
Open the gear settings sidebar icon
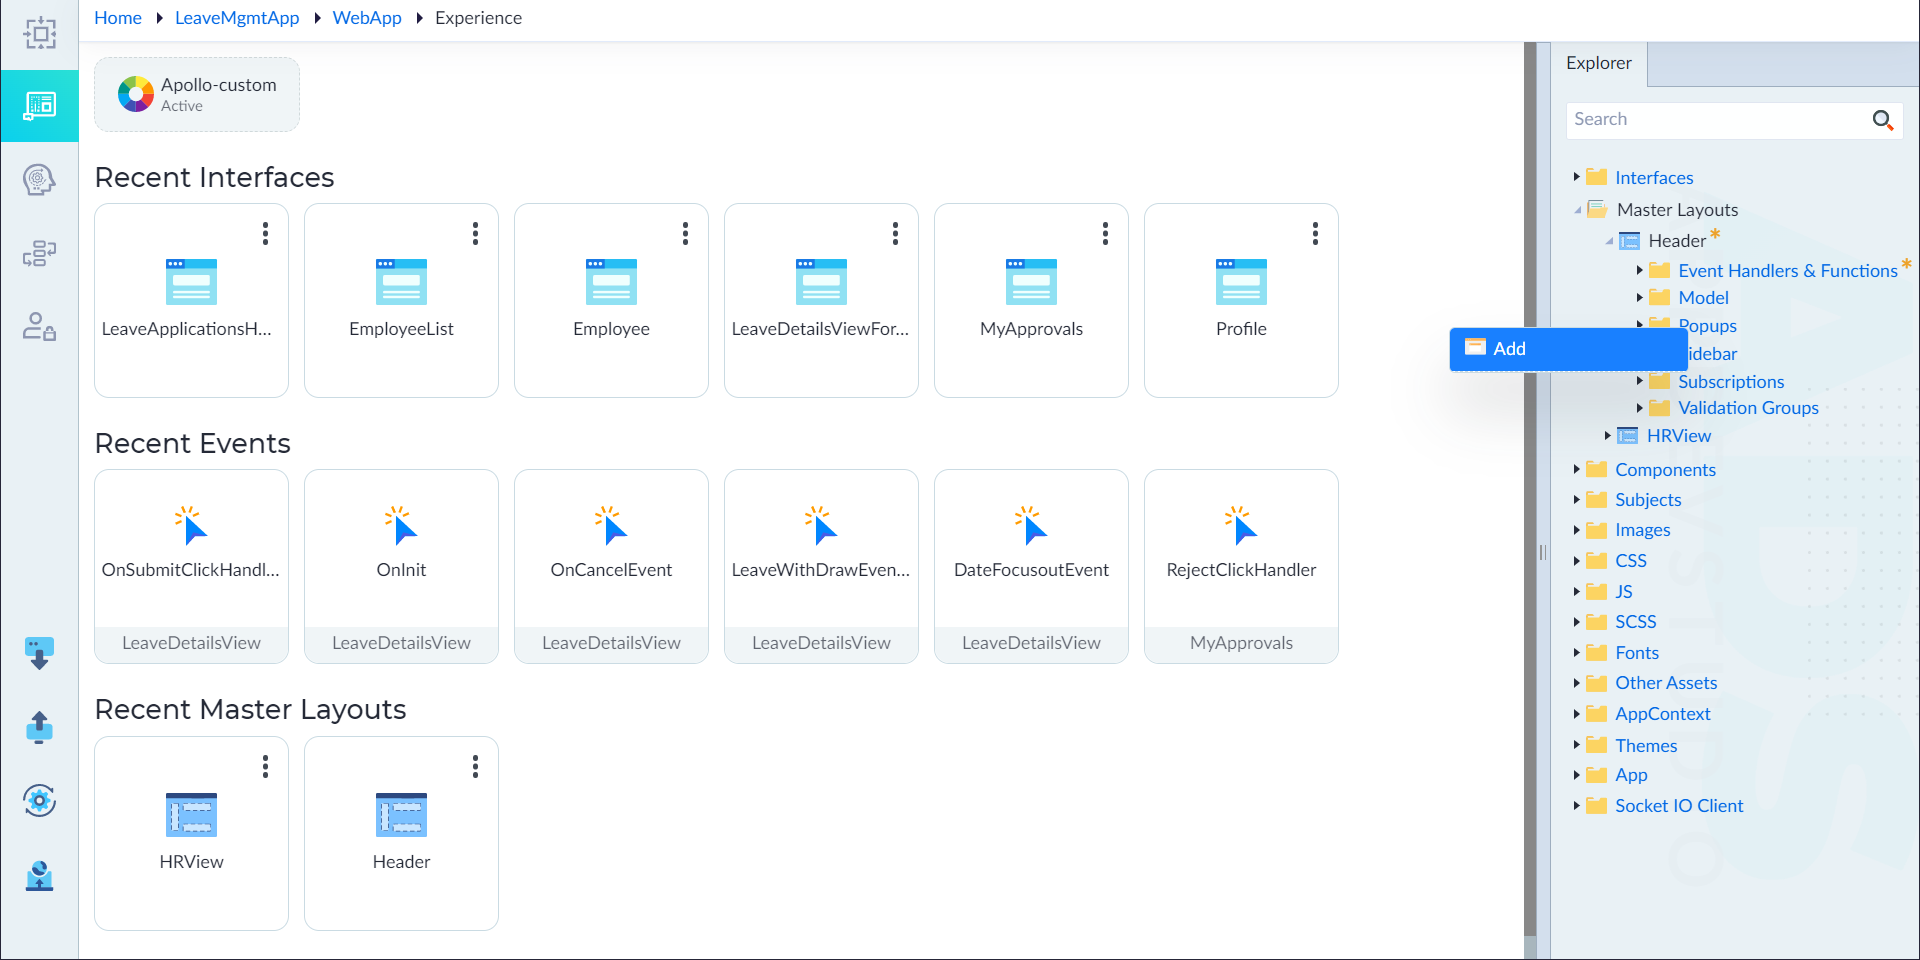click(x=39, y=800)
